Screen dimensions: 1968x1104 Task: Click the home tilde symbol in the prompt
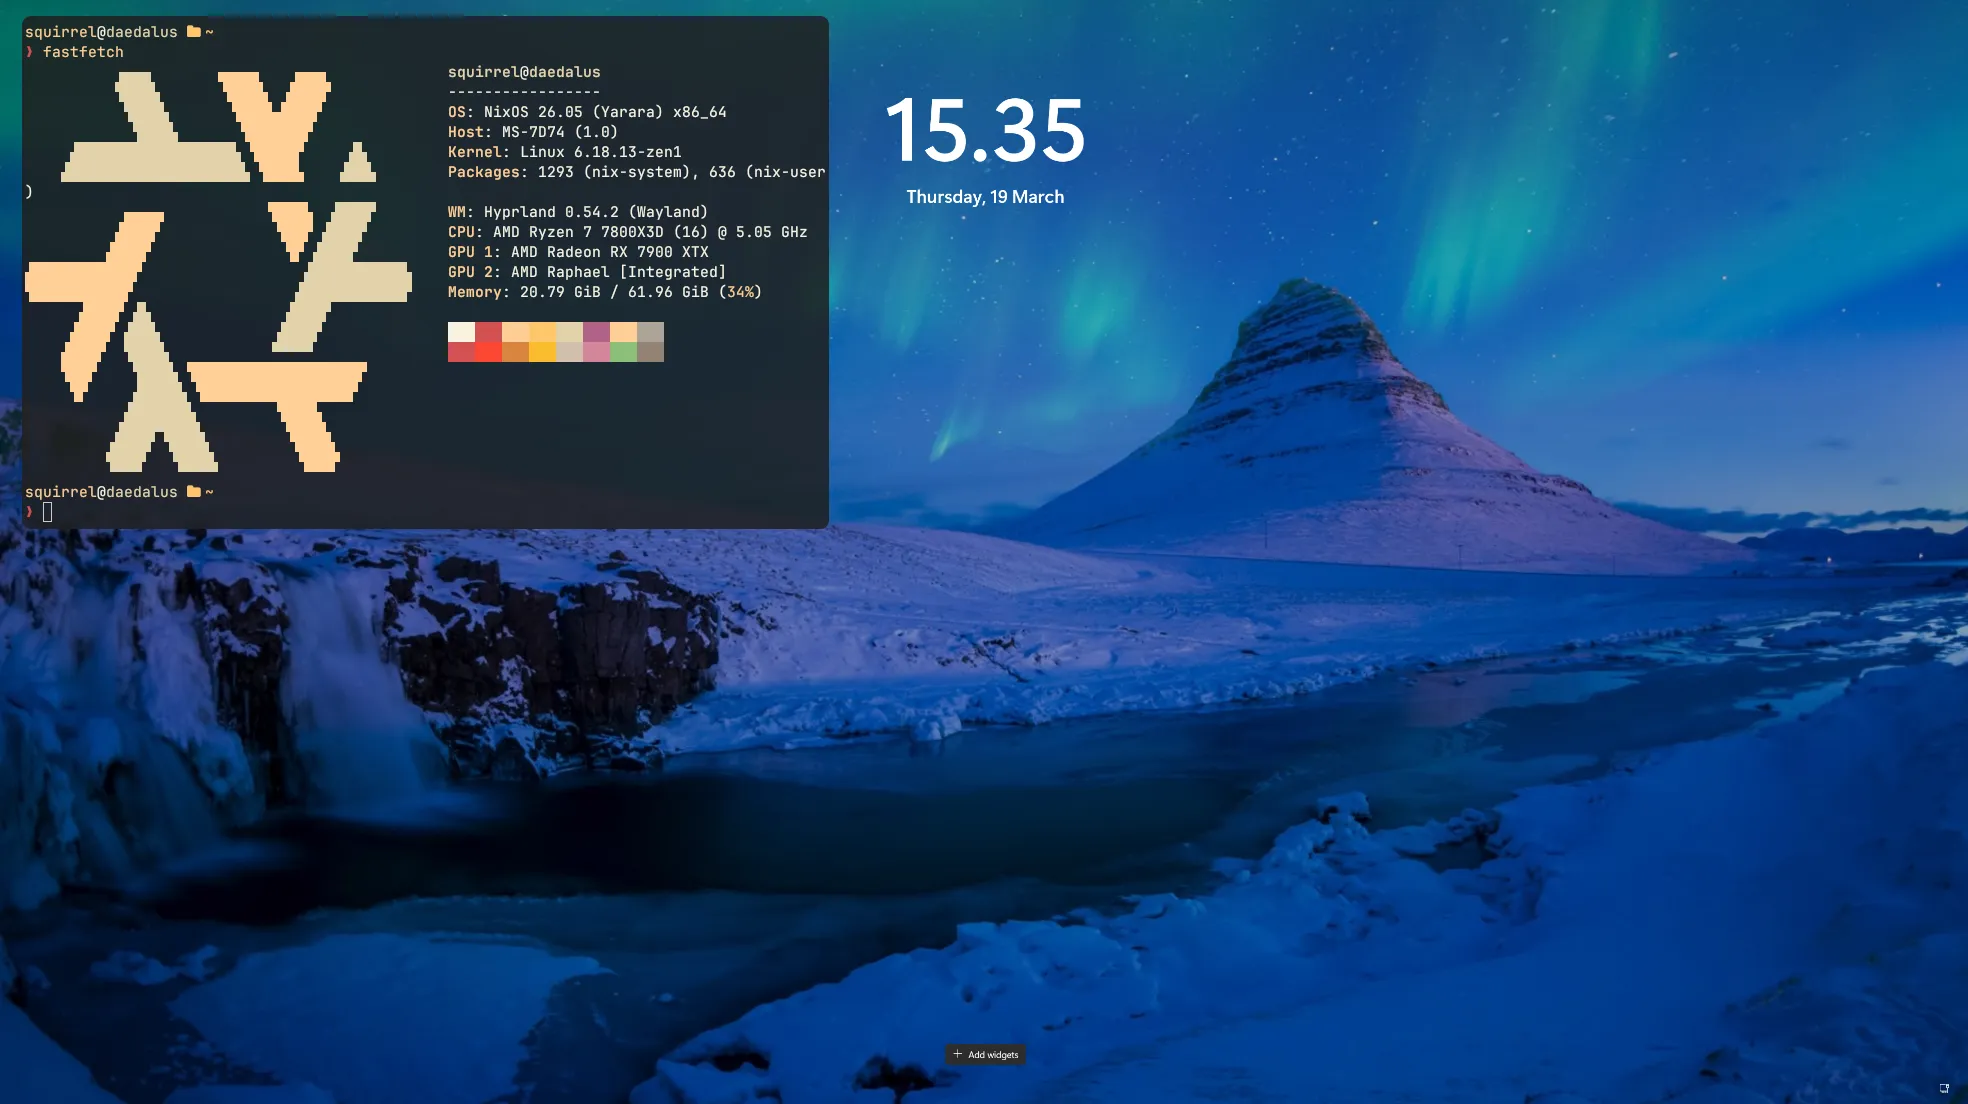coord(209,31)
